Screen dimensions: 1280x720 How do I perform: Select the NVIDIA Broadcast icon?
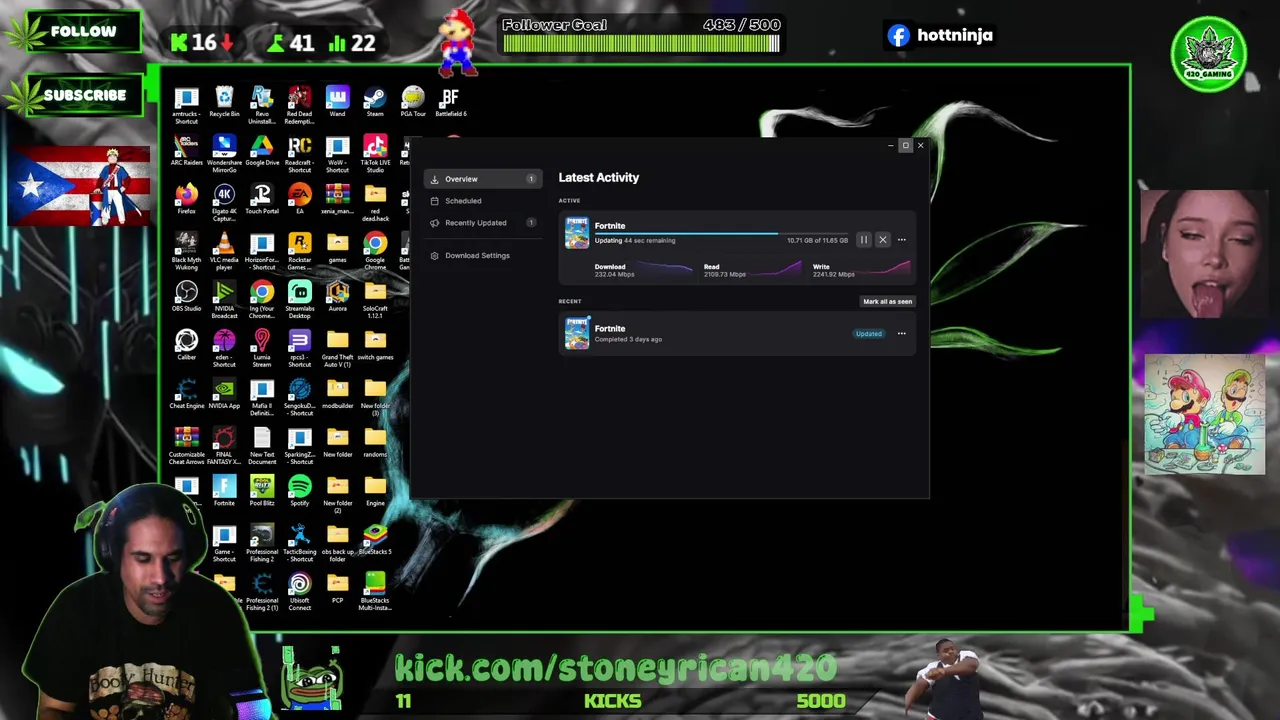(x=224, y=299)
